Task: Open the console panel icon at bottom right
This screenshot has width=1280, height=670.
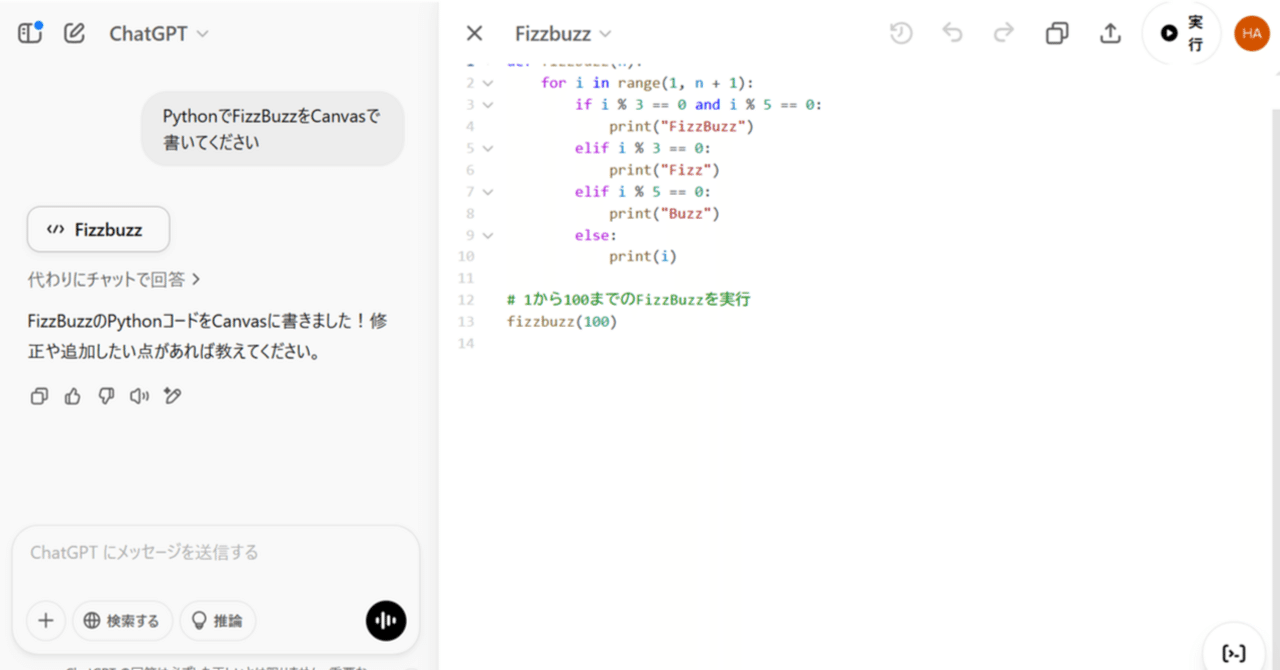Action: (1233, 652)
